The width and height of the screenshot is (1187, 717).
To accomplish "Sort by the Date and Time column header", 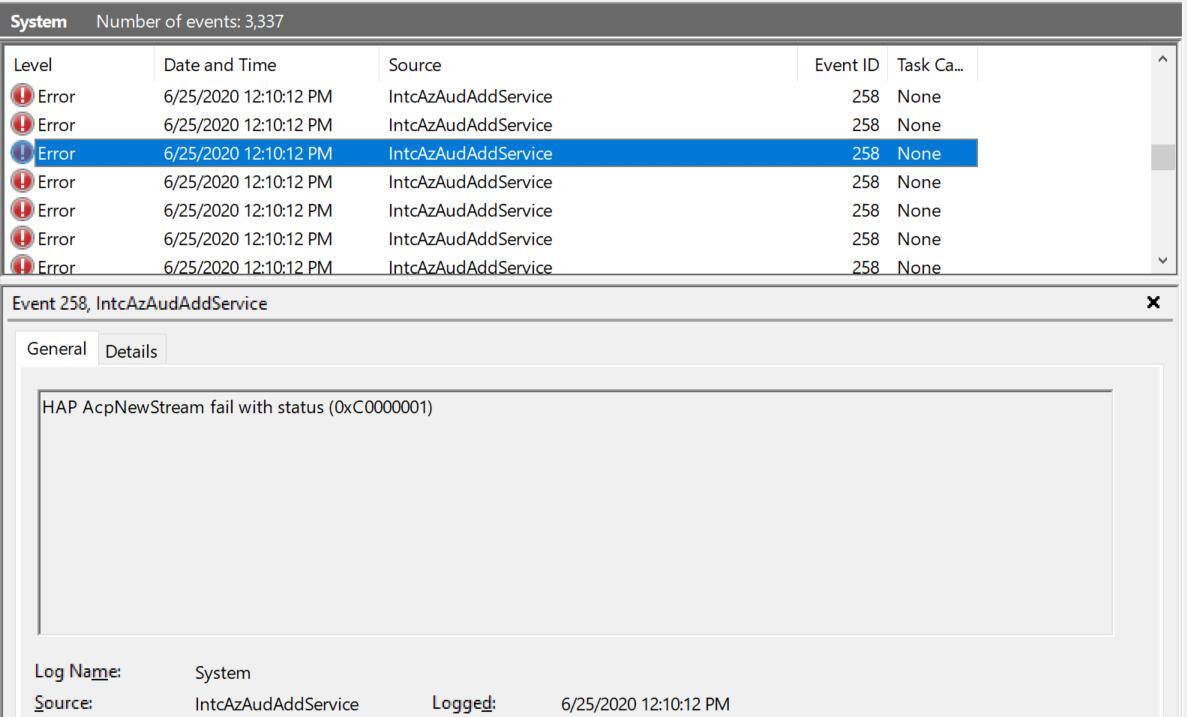I will point(220,65).
